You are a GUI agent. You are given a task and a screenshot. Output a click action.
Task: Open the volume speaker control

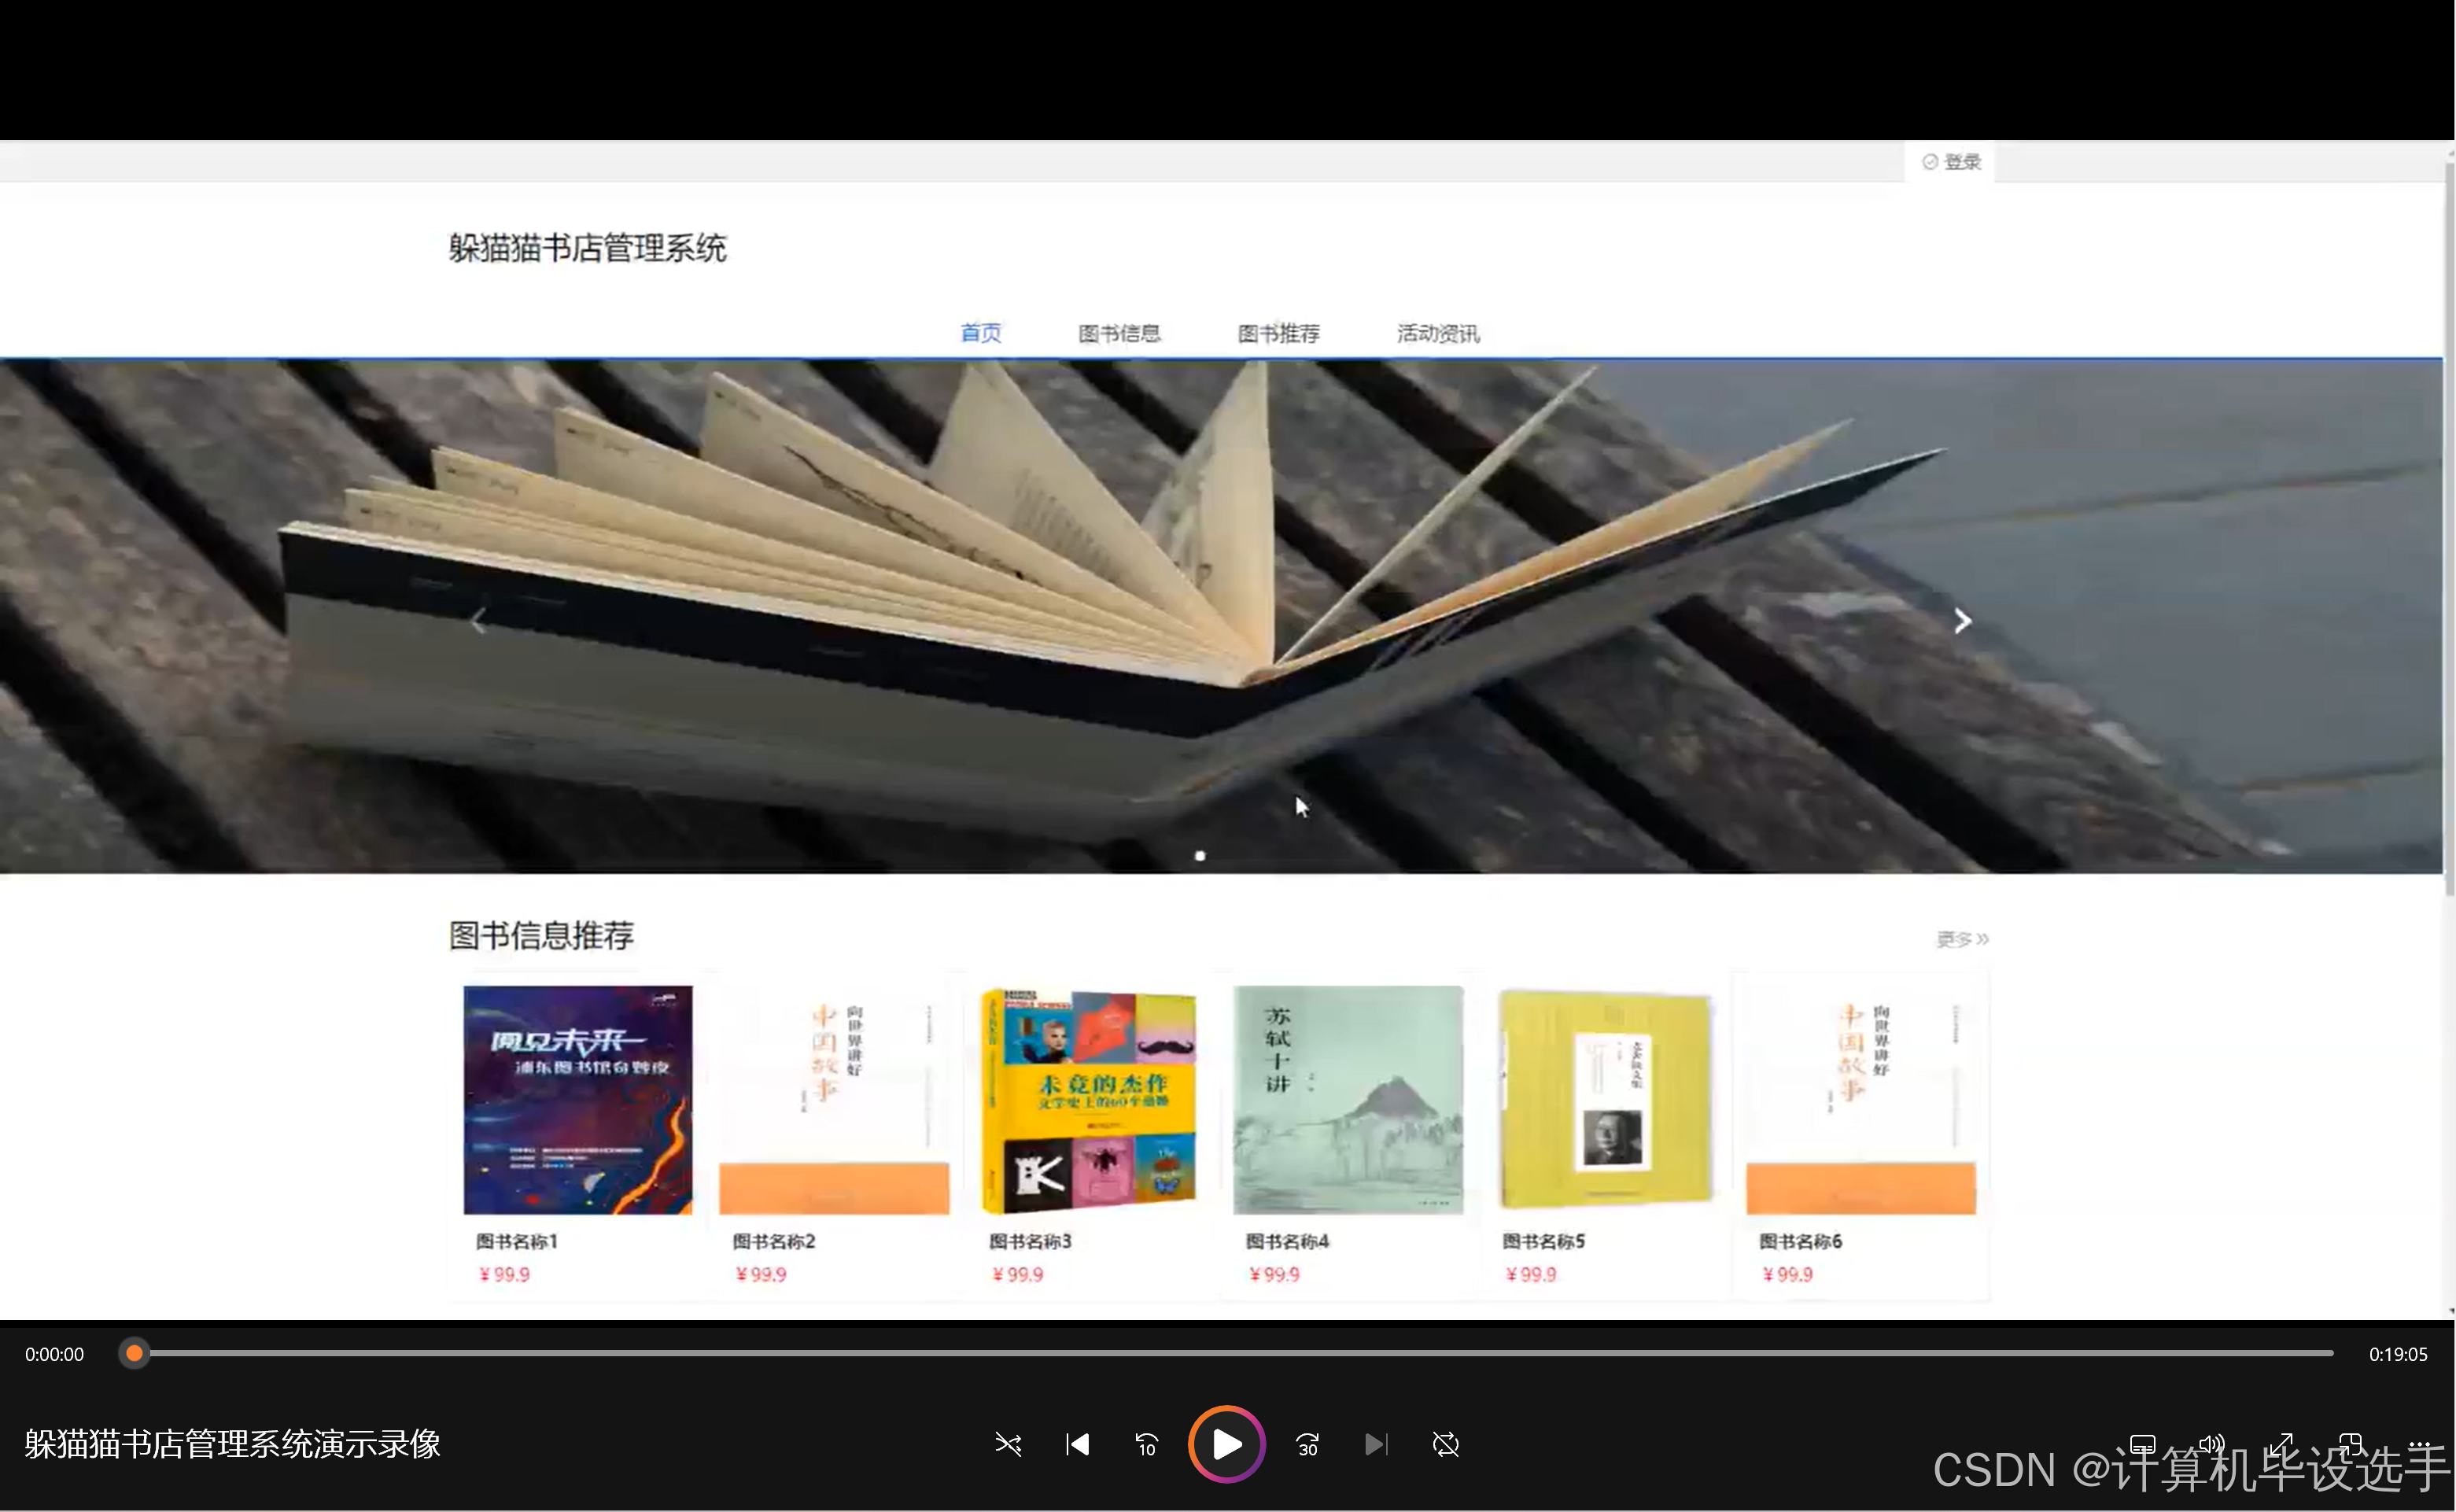click(x=2211, y=1444)
